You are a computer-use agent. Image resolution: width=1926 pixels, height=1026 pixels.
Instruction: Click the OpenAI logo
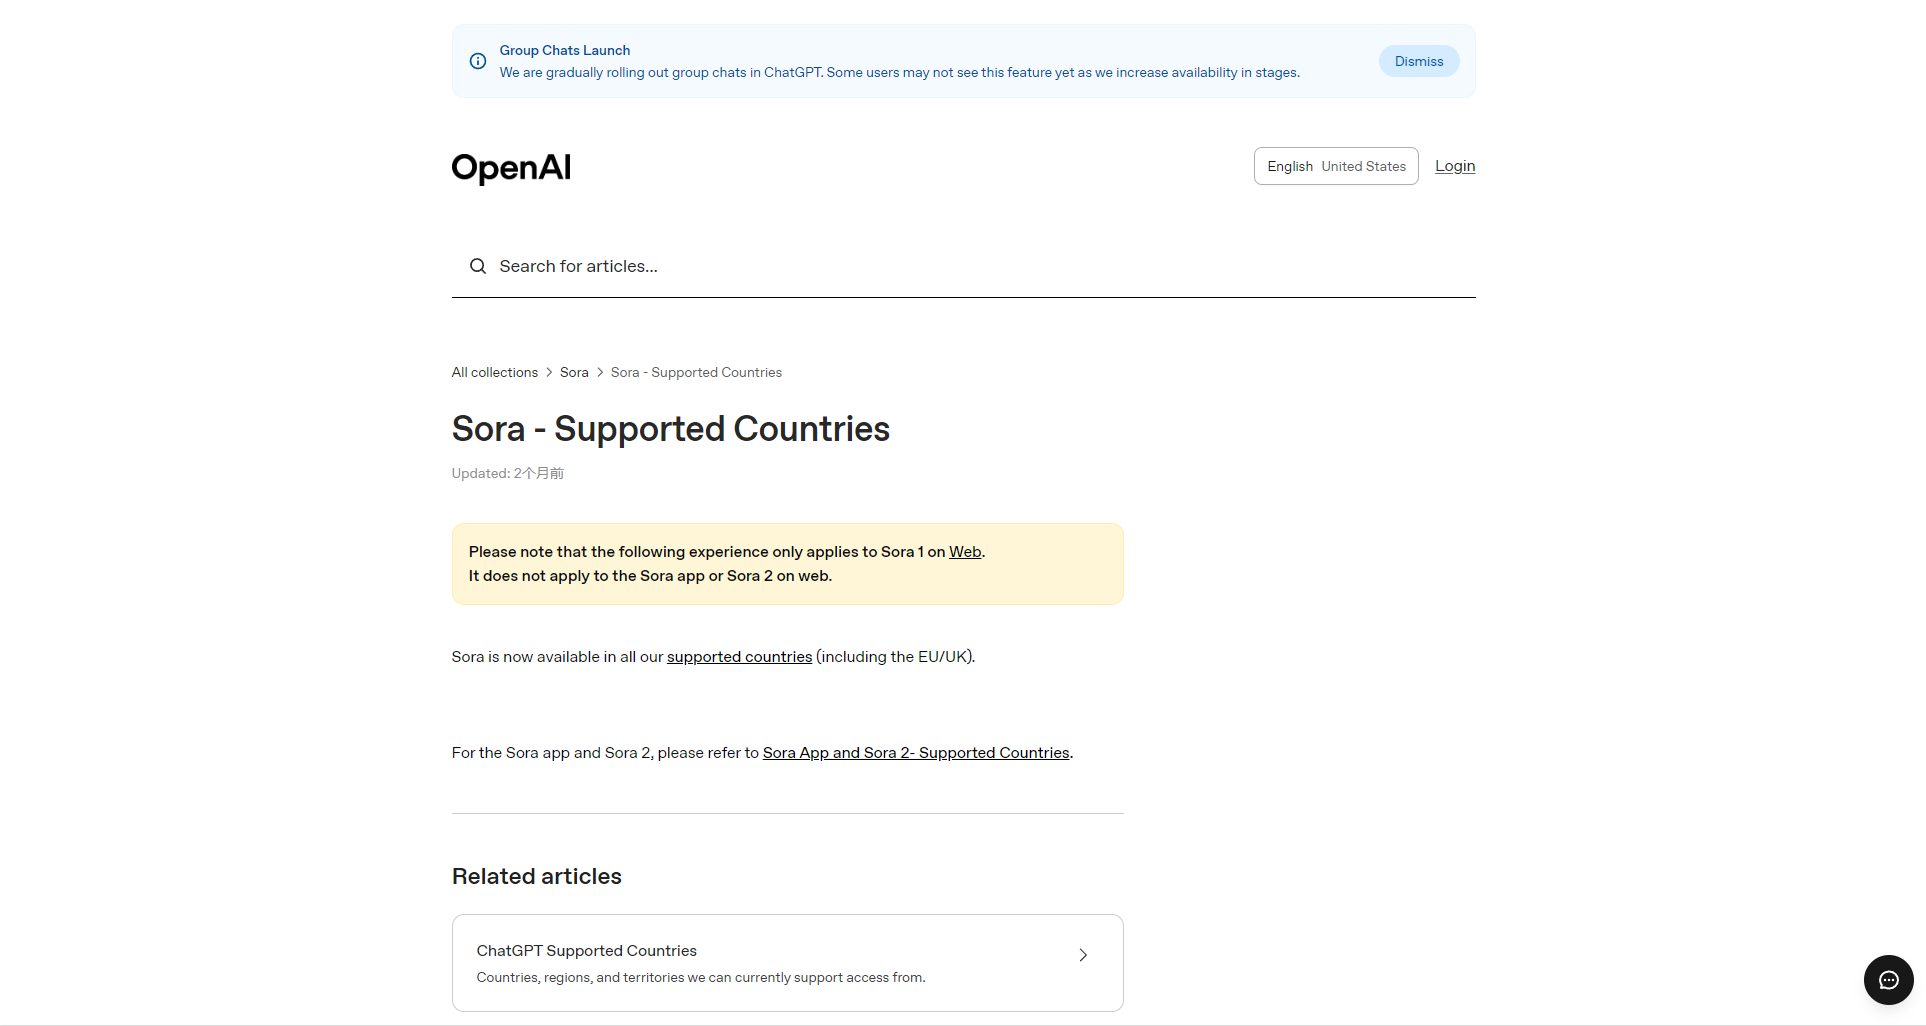click(511, 167)
